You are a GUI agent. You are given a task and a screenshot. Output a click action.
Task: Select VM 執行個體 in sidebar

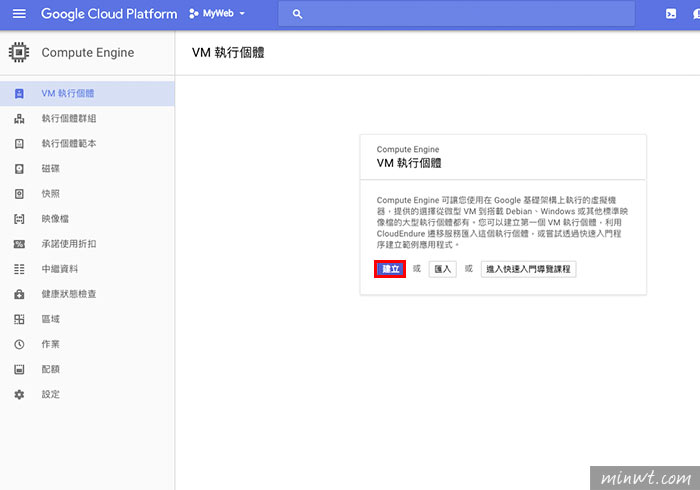pyautogui.click(x=87, y=93)
